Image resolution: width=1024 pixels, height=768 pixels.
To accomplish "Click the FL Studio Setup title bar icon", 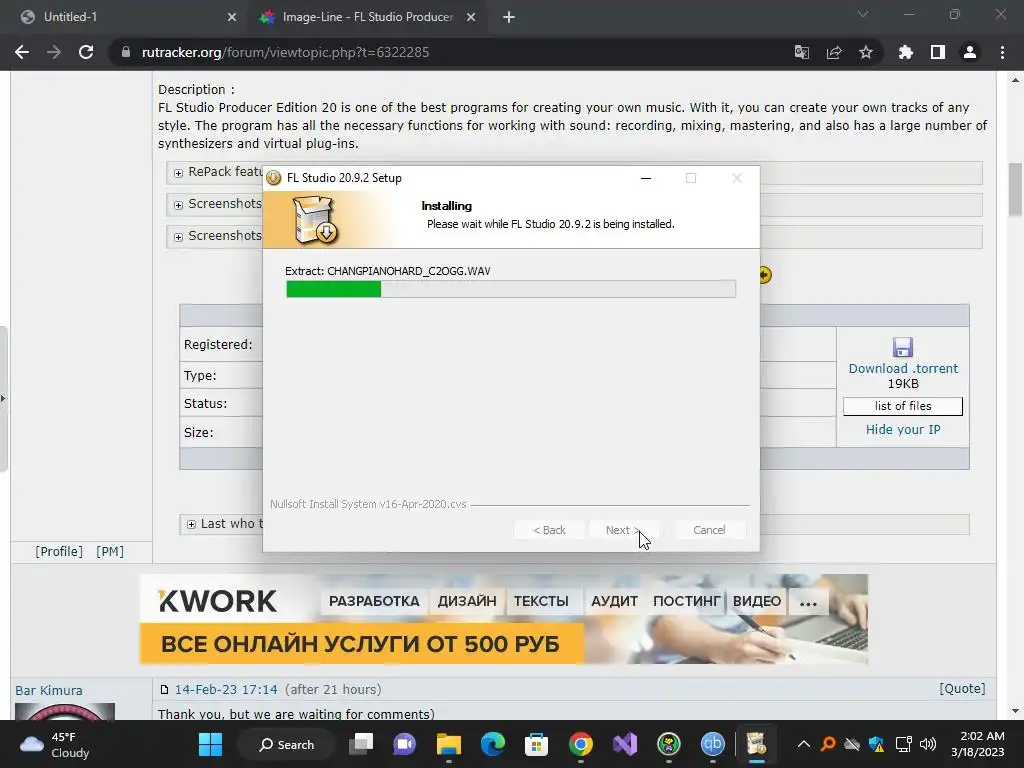I will (274, 178).
